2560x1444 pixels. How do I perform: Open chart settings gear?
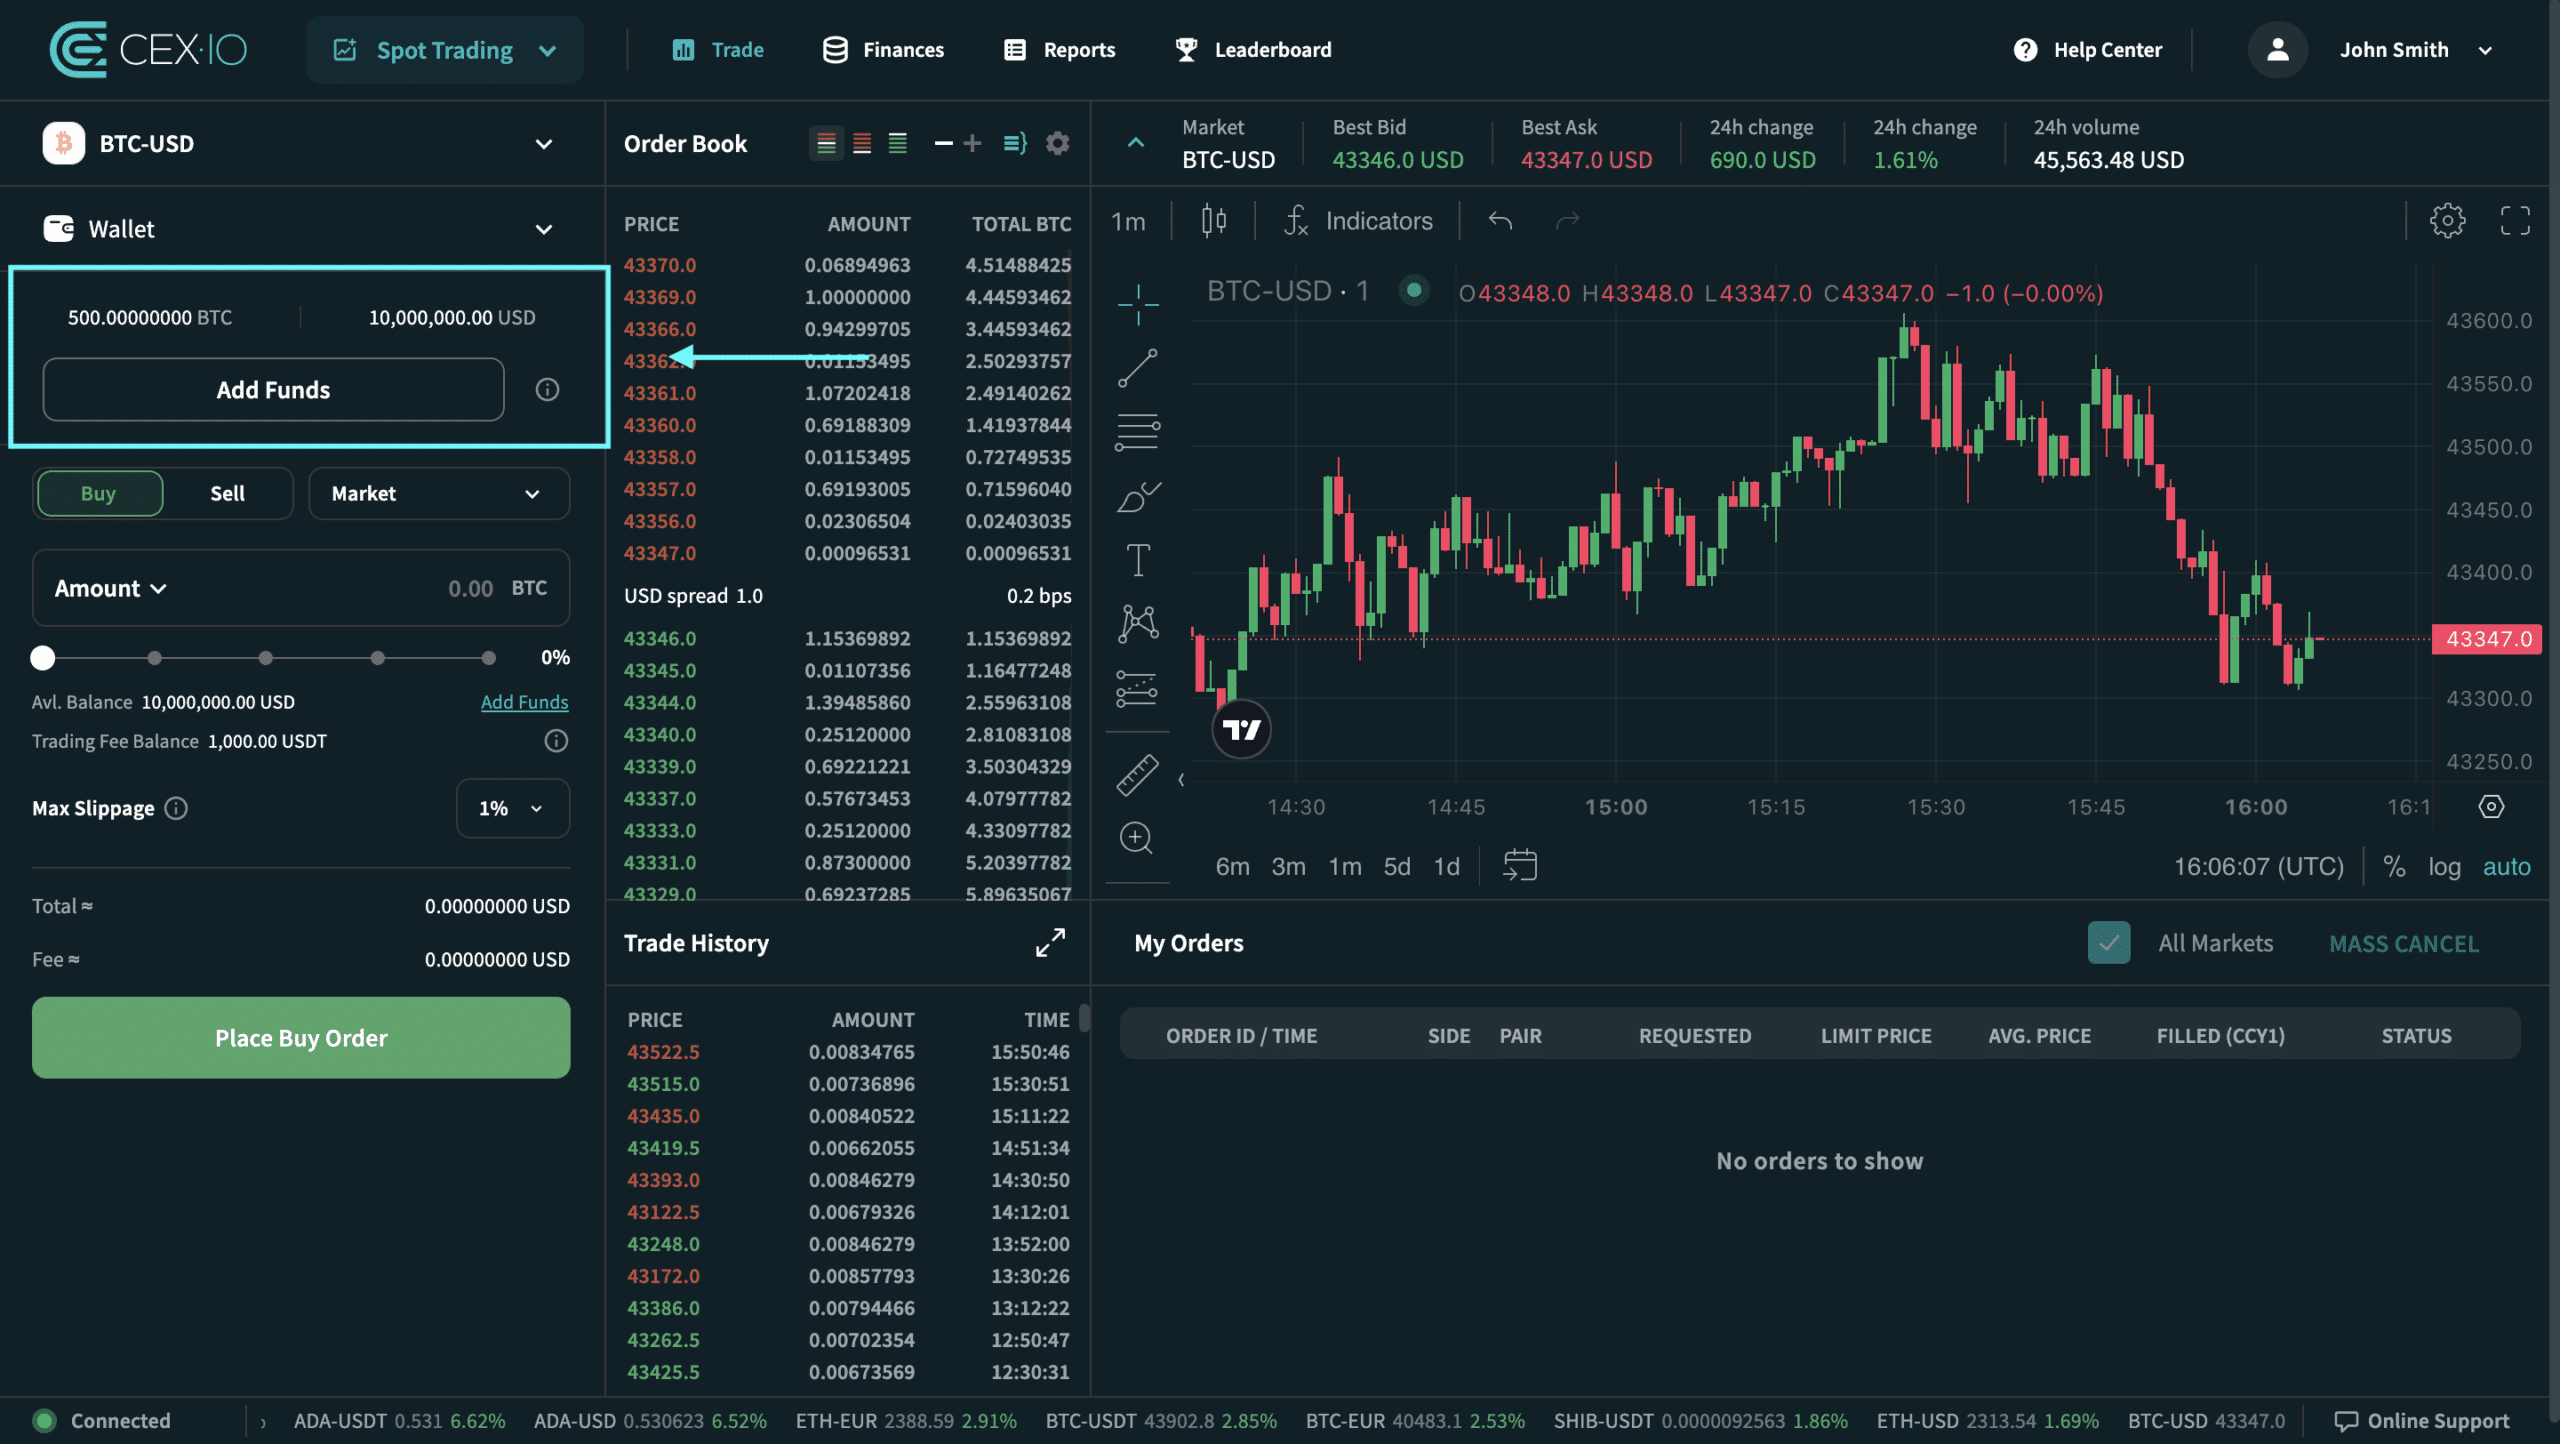coord(2447,221)
